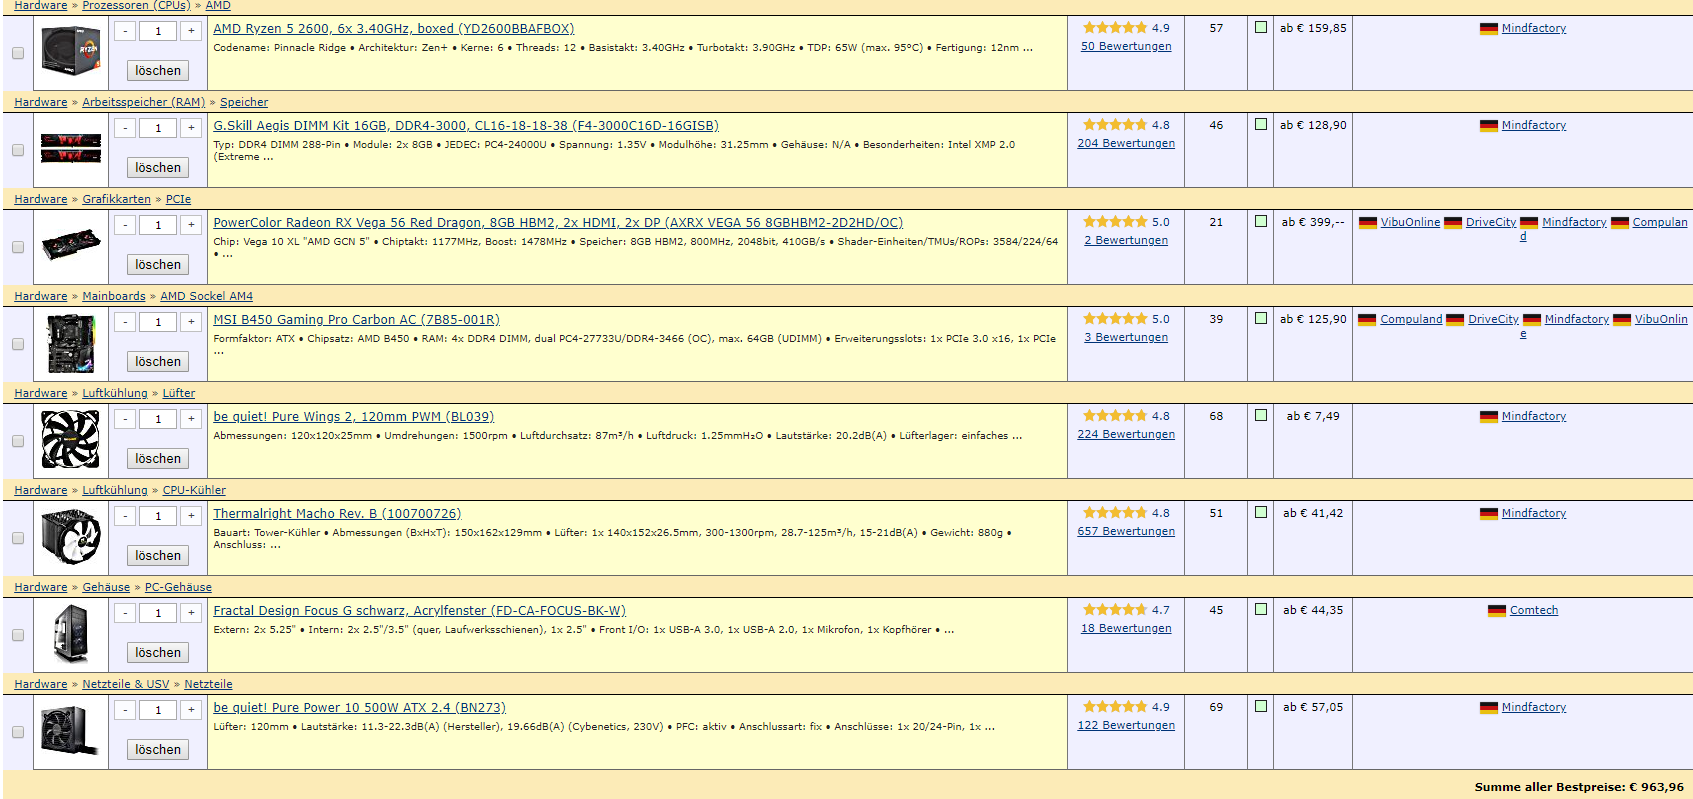Viewport: 1693px width, 799px height.
Task: View 50 Bewertungen for Ryzen 5 2600
Action: (1126, 46)
